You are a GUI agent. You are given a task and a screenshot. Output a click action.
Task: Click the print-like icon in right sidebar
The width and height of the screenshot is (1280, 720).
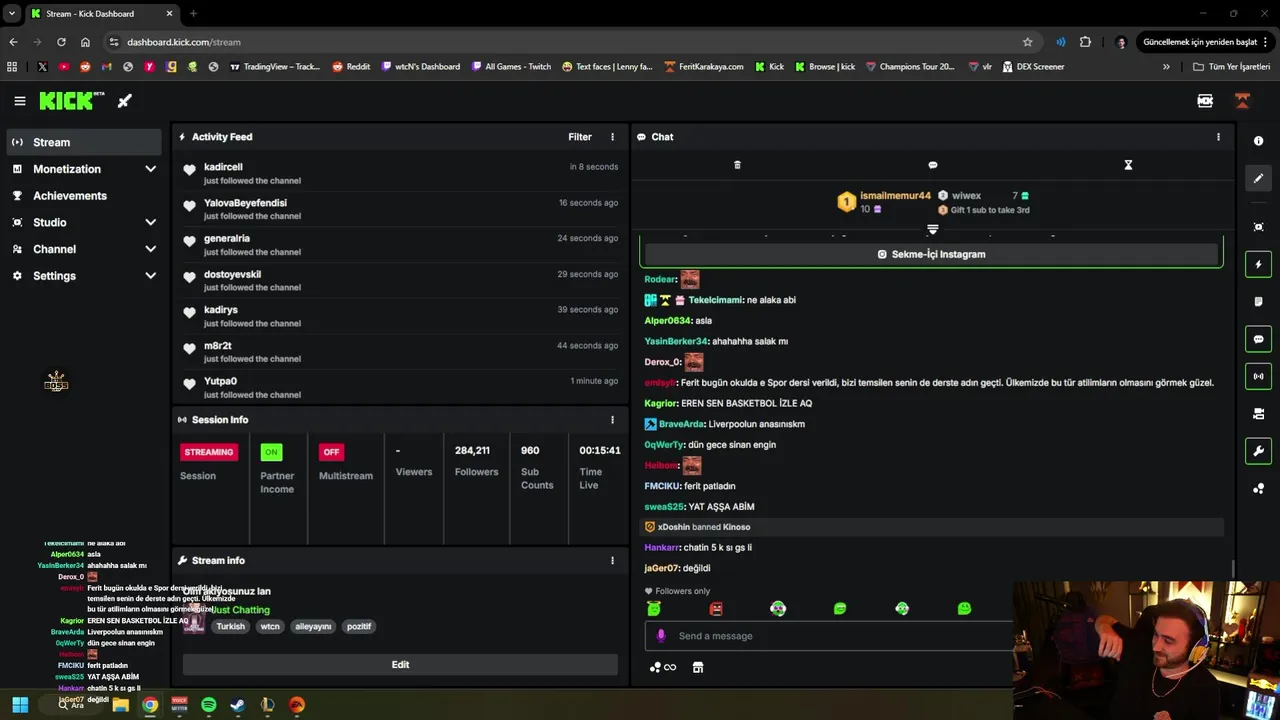coord(1259,414)
